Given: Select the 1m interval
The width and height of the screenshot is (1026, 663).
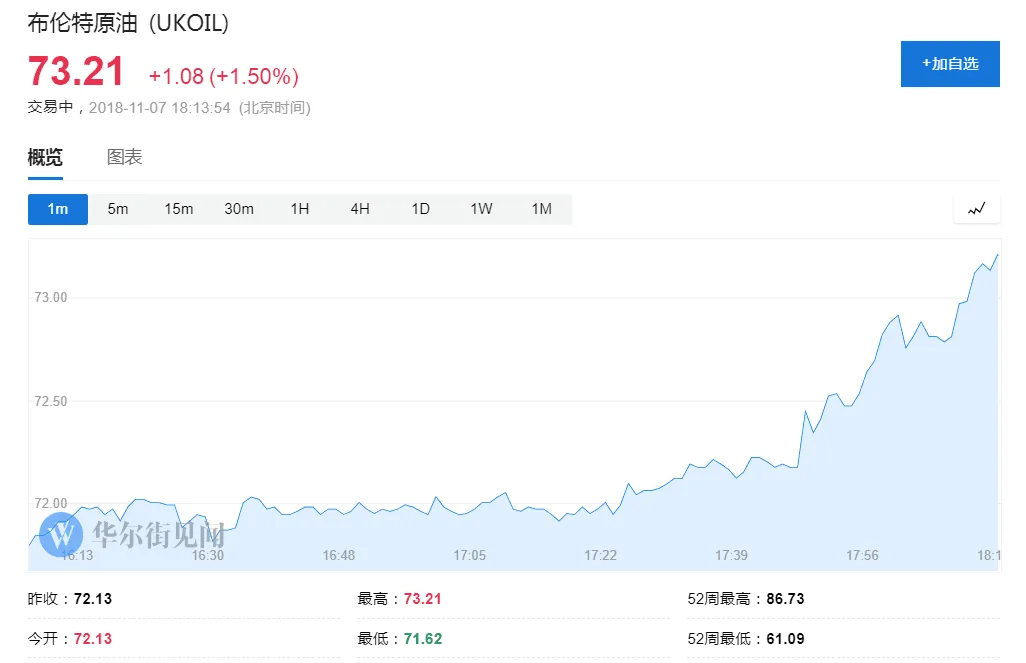Looking at the screenshot, I should (x=58, y=209).
